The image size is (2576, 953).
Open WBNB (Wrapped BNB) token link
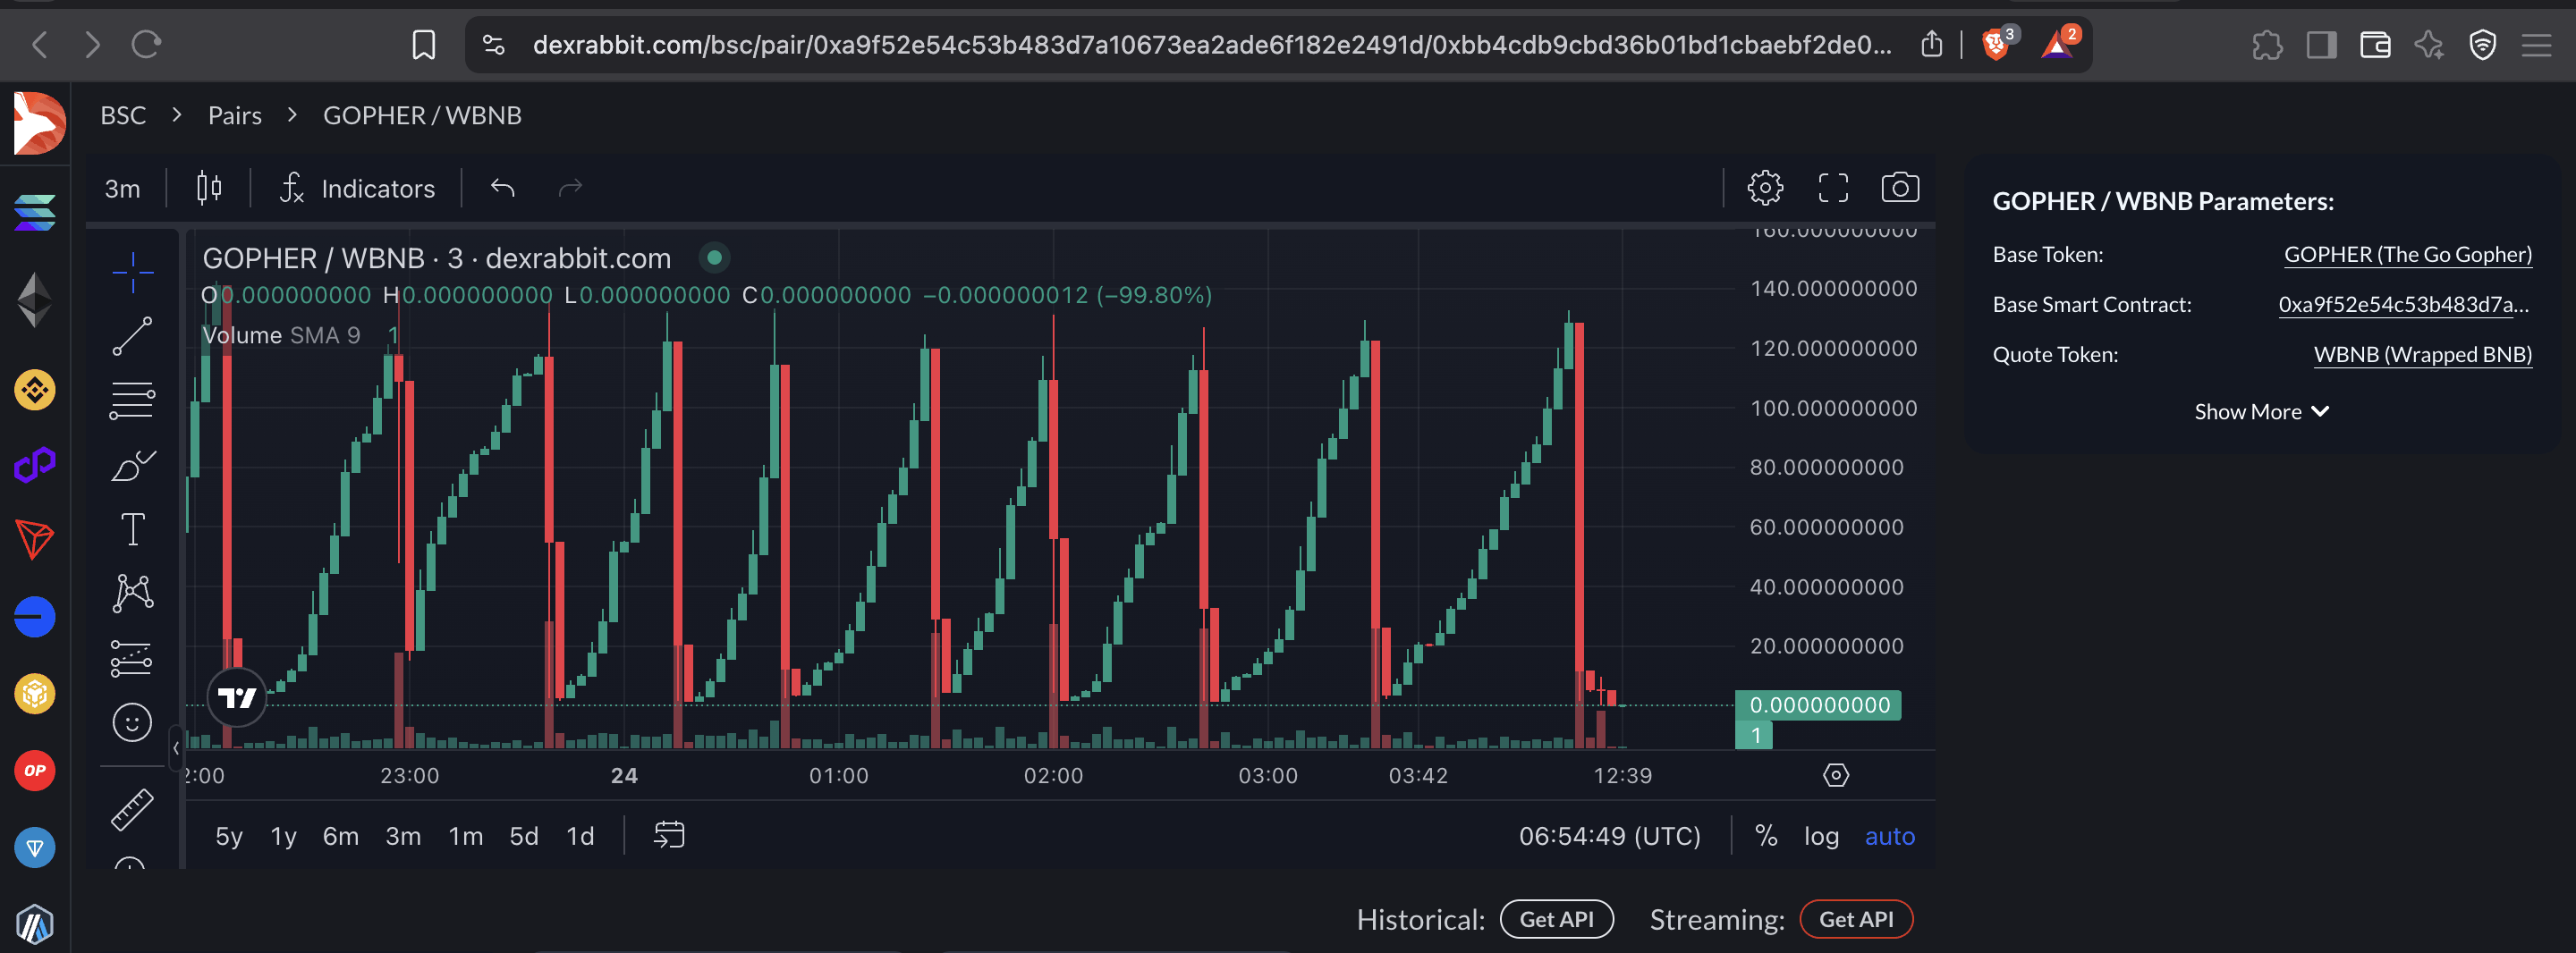(2423, 354)
